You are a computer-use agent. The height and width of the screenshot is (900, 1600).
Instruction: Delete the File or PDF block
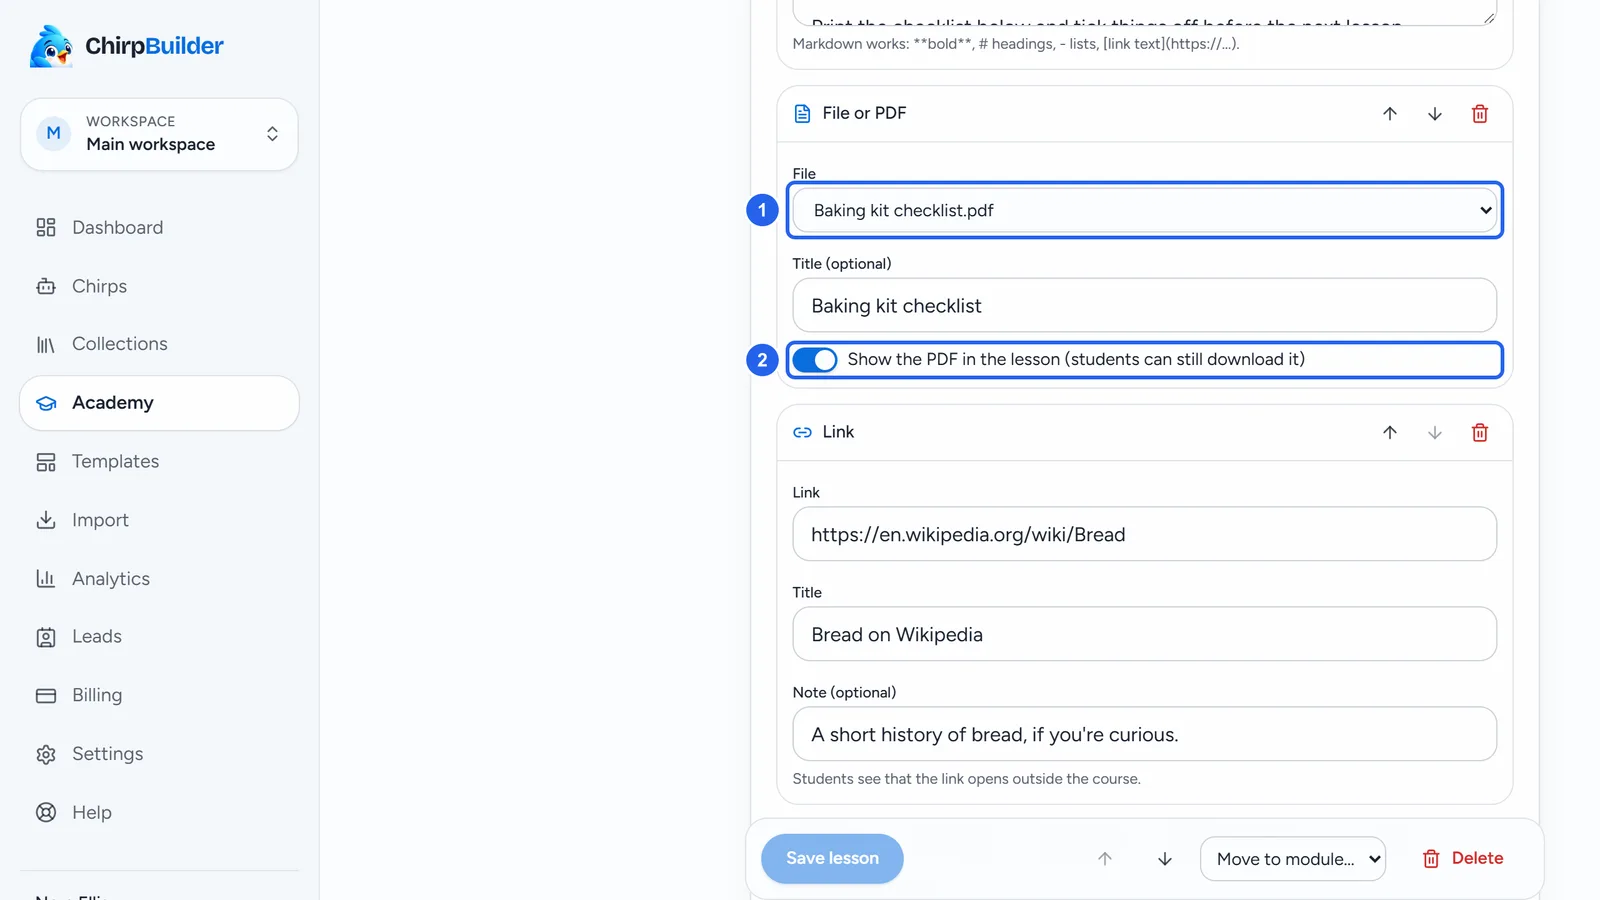(1480, 114)
